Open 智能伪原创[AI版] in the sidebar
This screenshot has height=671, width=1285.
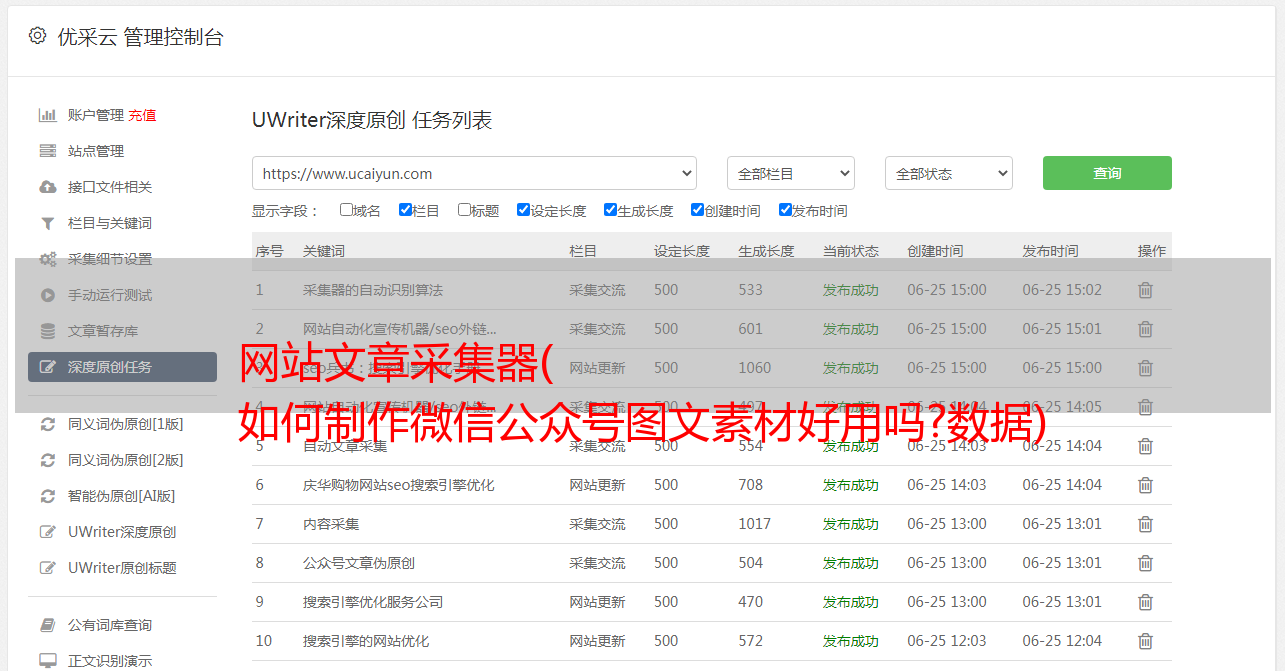point(121,496)
